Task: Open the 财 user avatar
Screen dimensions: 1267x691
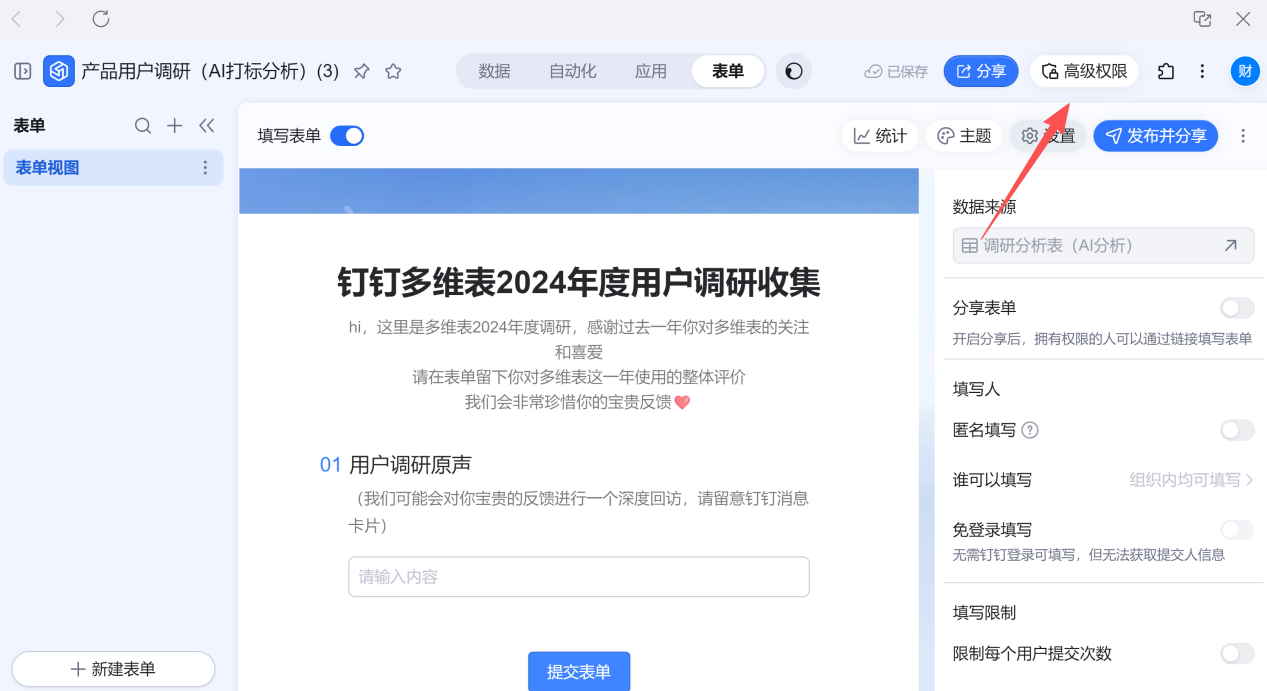Action: tap(1245, 71)
